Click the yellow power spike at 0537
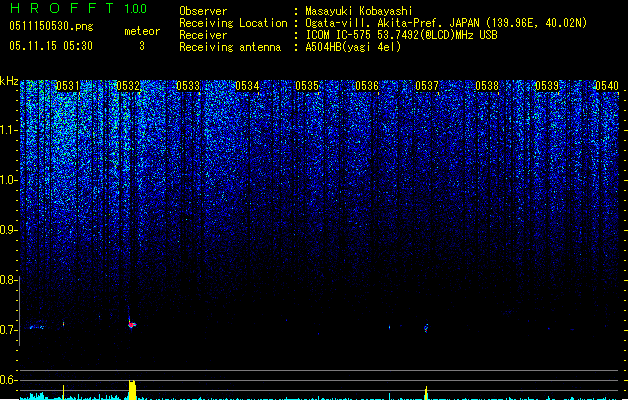The height and width of the screenshot is (400, 629). tap(426, 393)
